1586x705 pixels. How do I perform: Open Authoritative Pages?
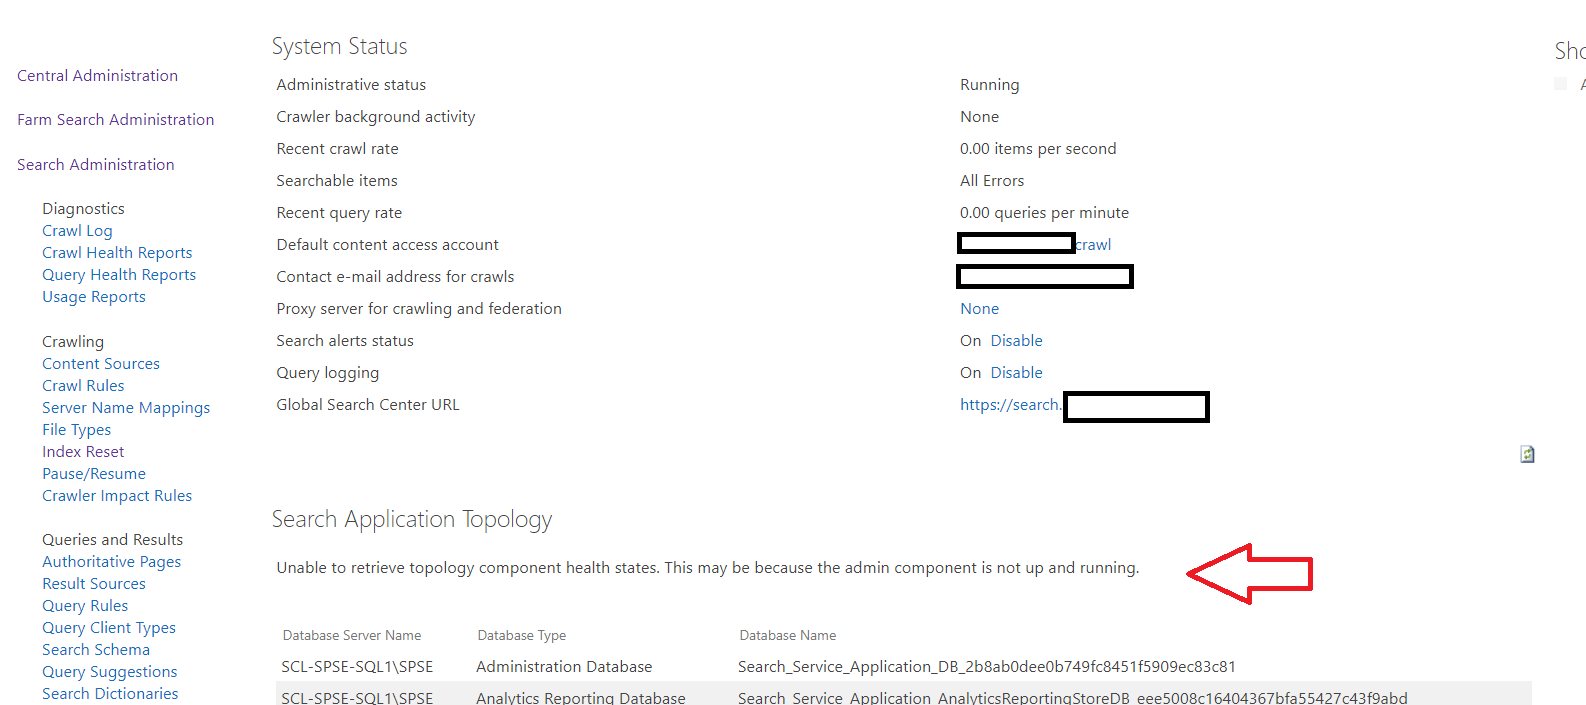point(111,562)
